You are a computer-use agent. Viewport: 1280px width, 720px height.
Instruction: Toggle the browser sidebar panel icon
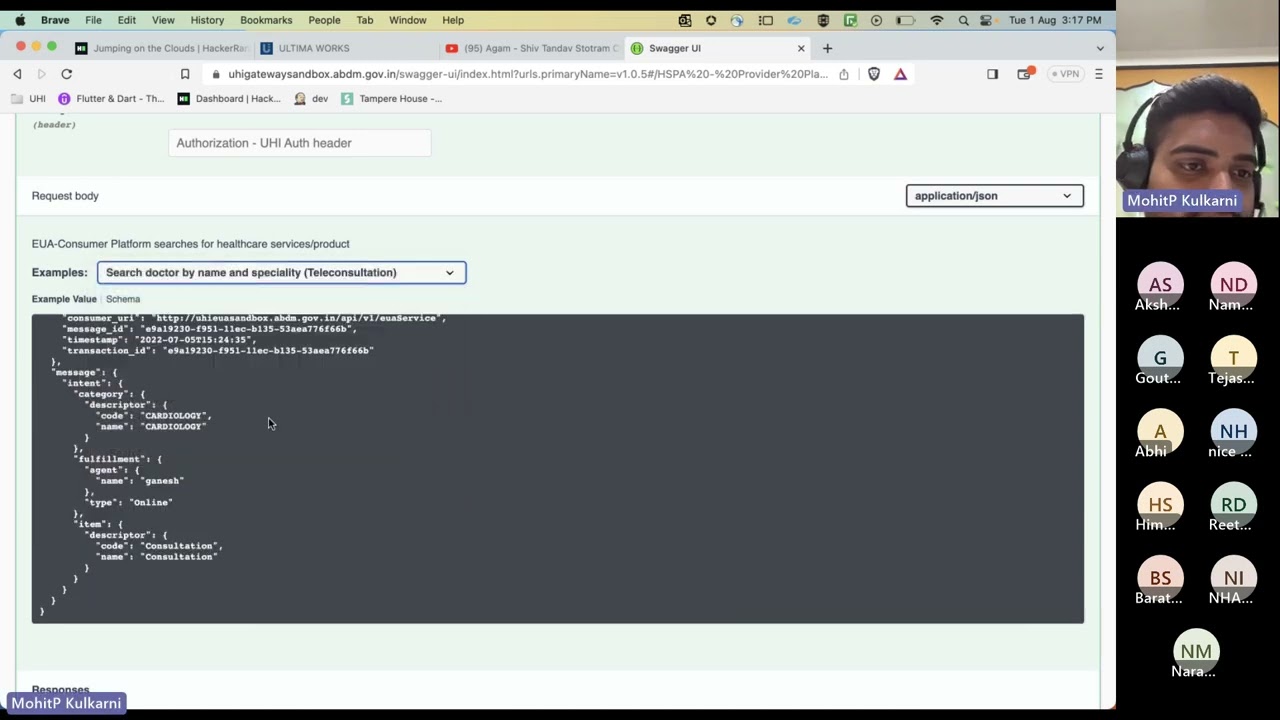[x=992, y=74]
